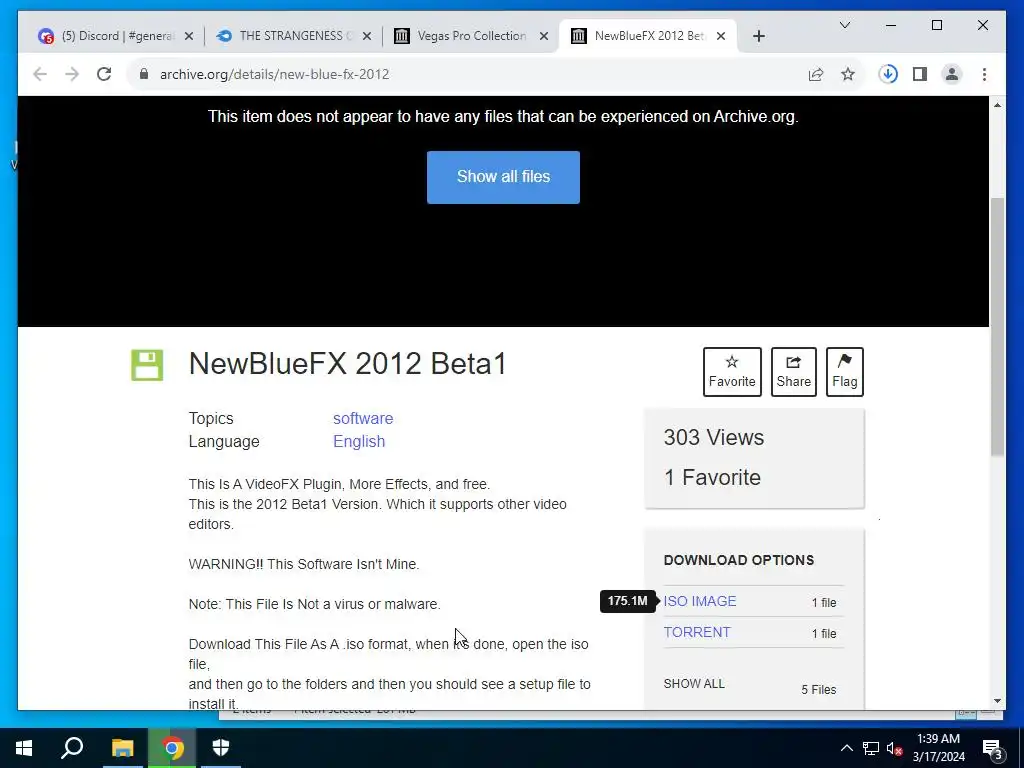Click the NewBlueFX 2012 Beta1 title
1024x768 pixels.
pos(347,364)
